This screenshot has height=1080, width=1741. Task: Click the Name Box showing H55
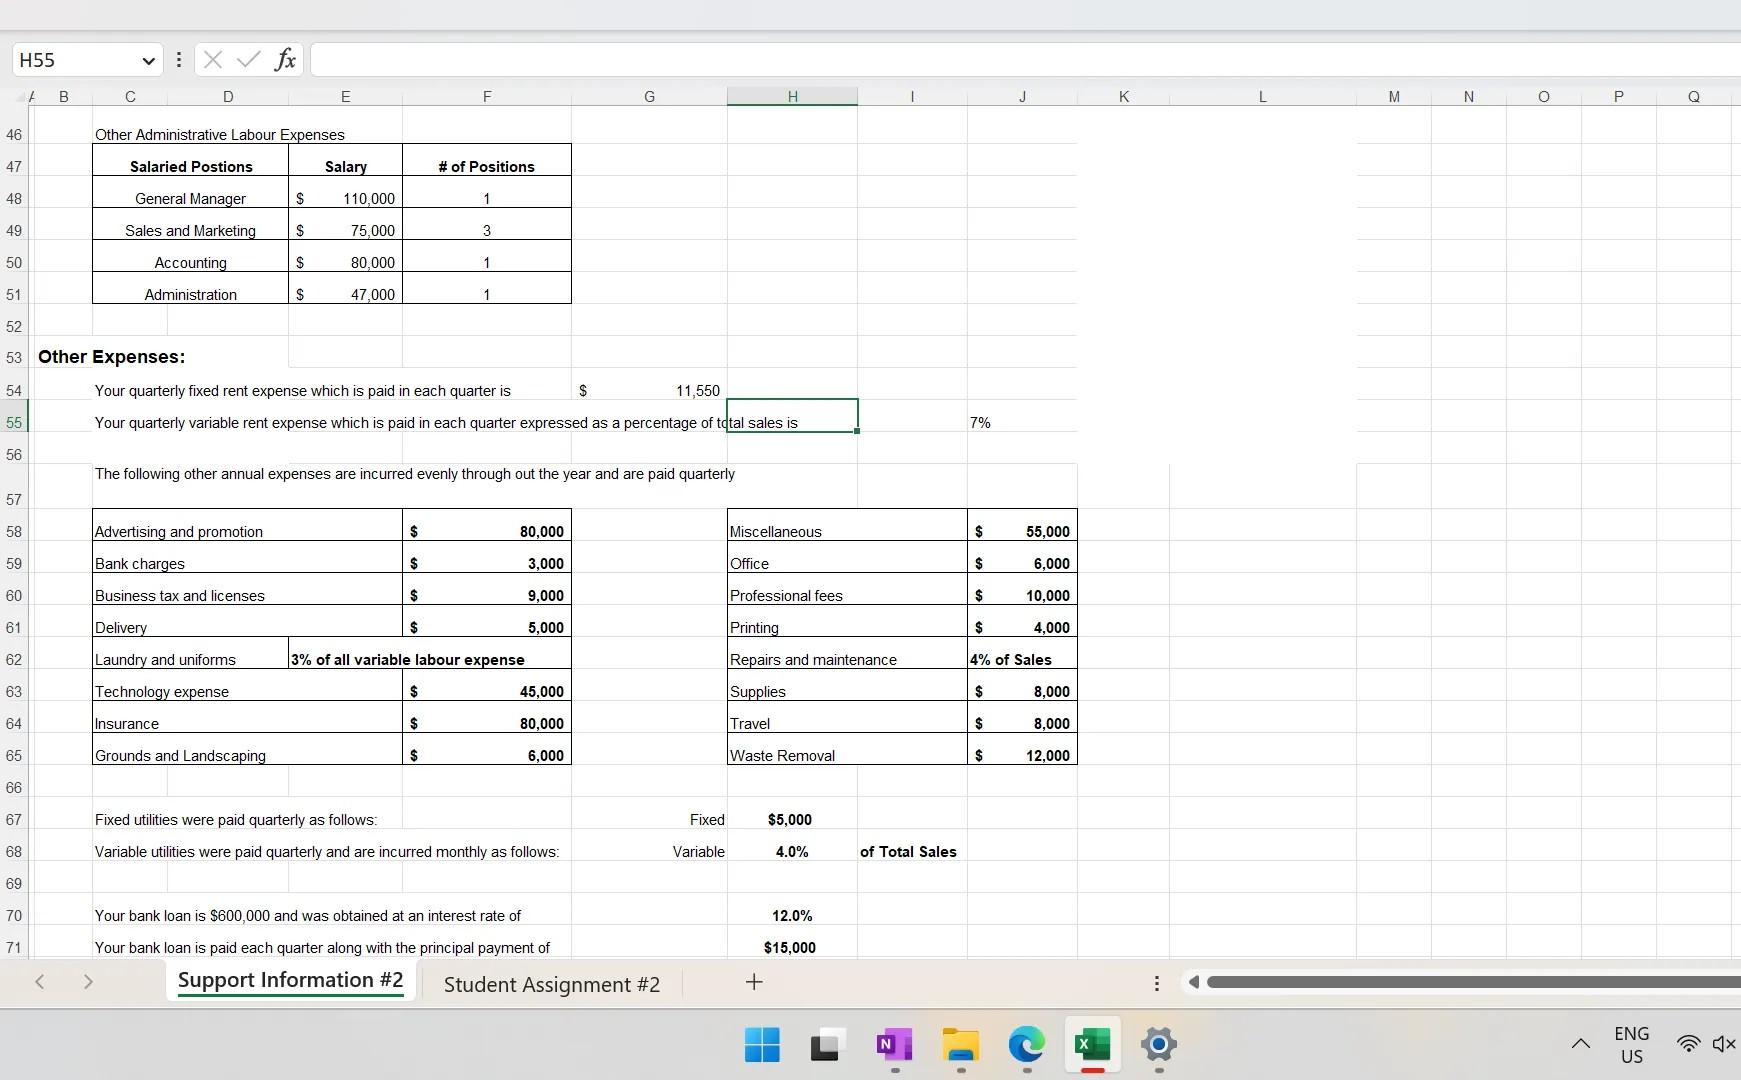tap(76, 60)
